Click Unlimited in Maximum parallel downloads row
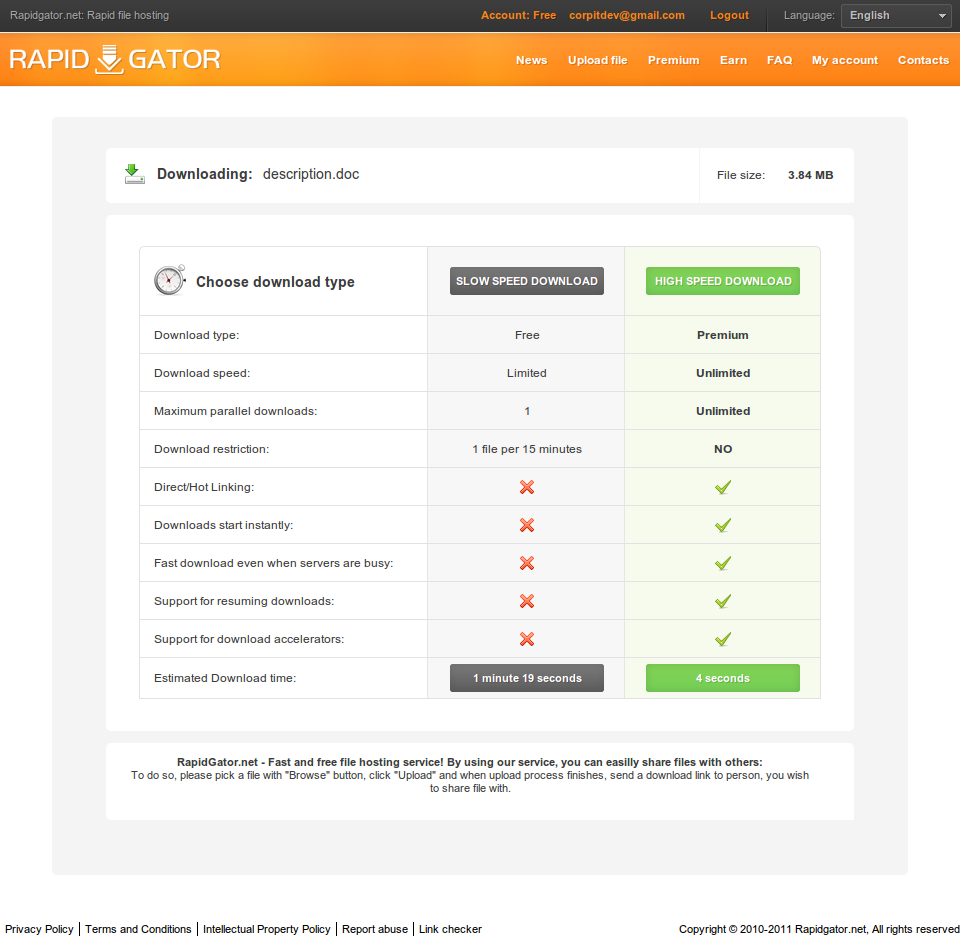Screen dimensions: 960x947 (x=722, y=411)
